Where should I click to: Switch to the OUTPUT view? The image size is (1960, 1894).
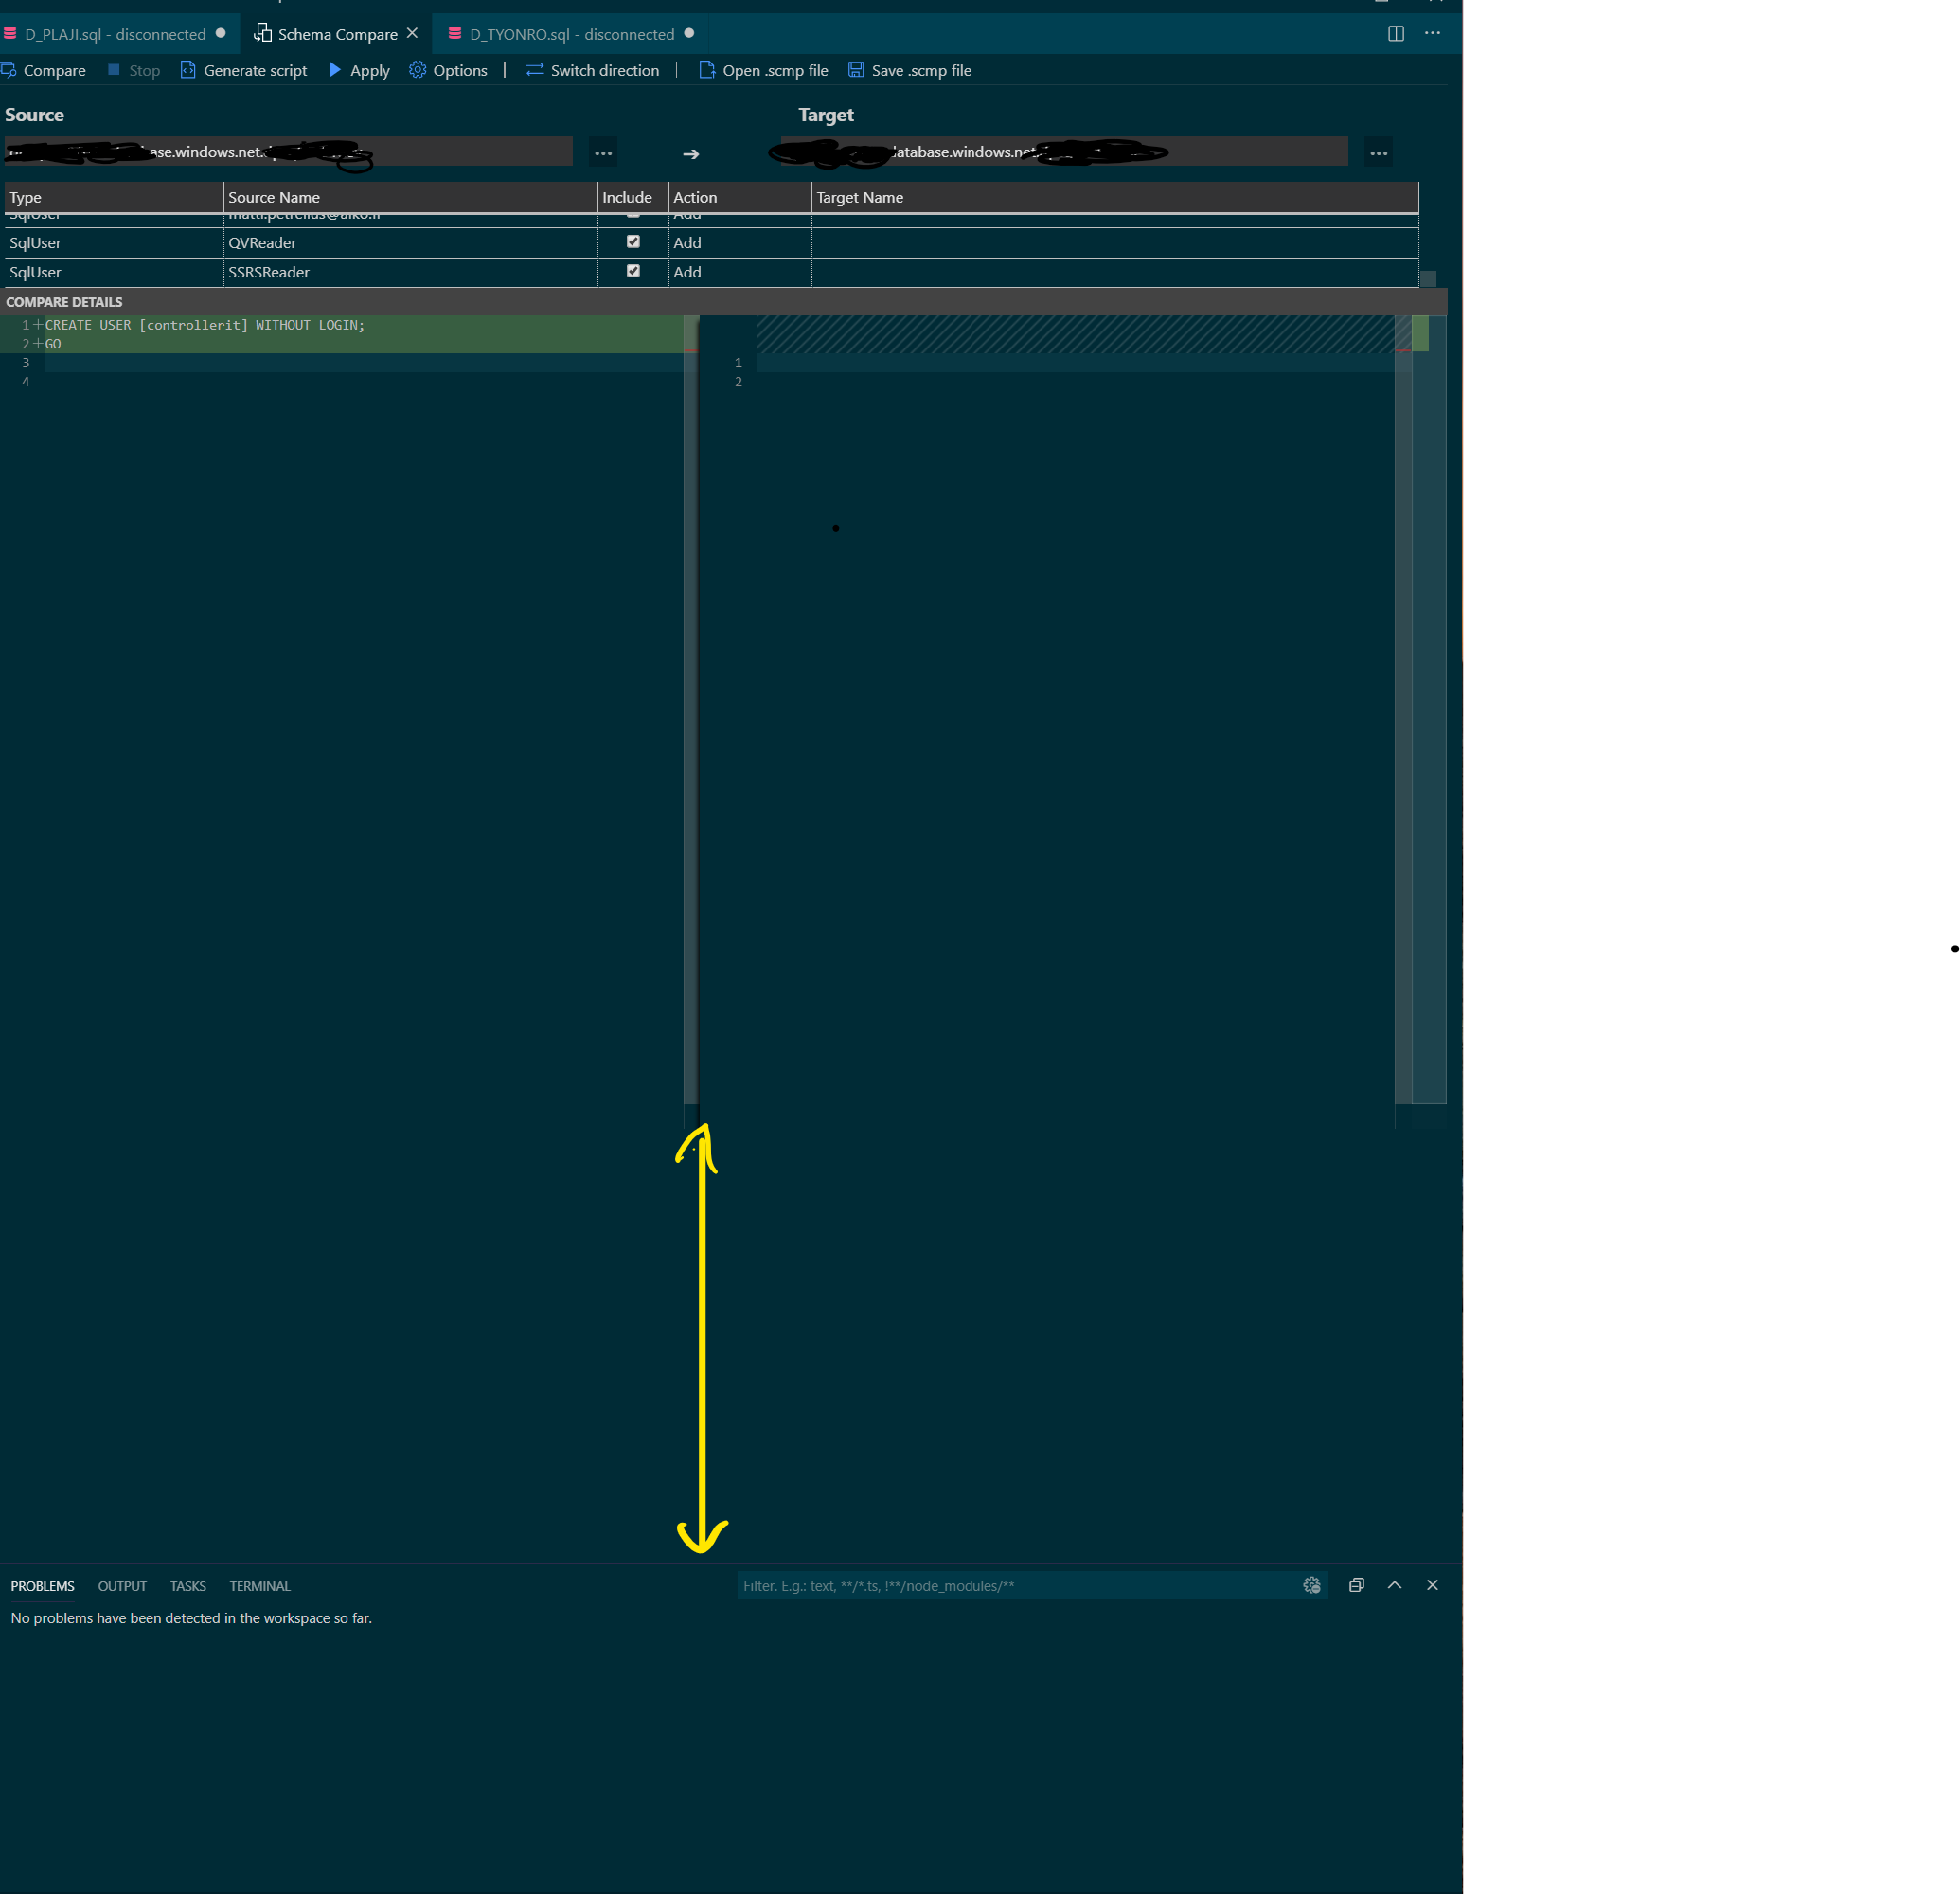(121, 1586)
